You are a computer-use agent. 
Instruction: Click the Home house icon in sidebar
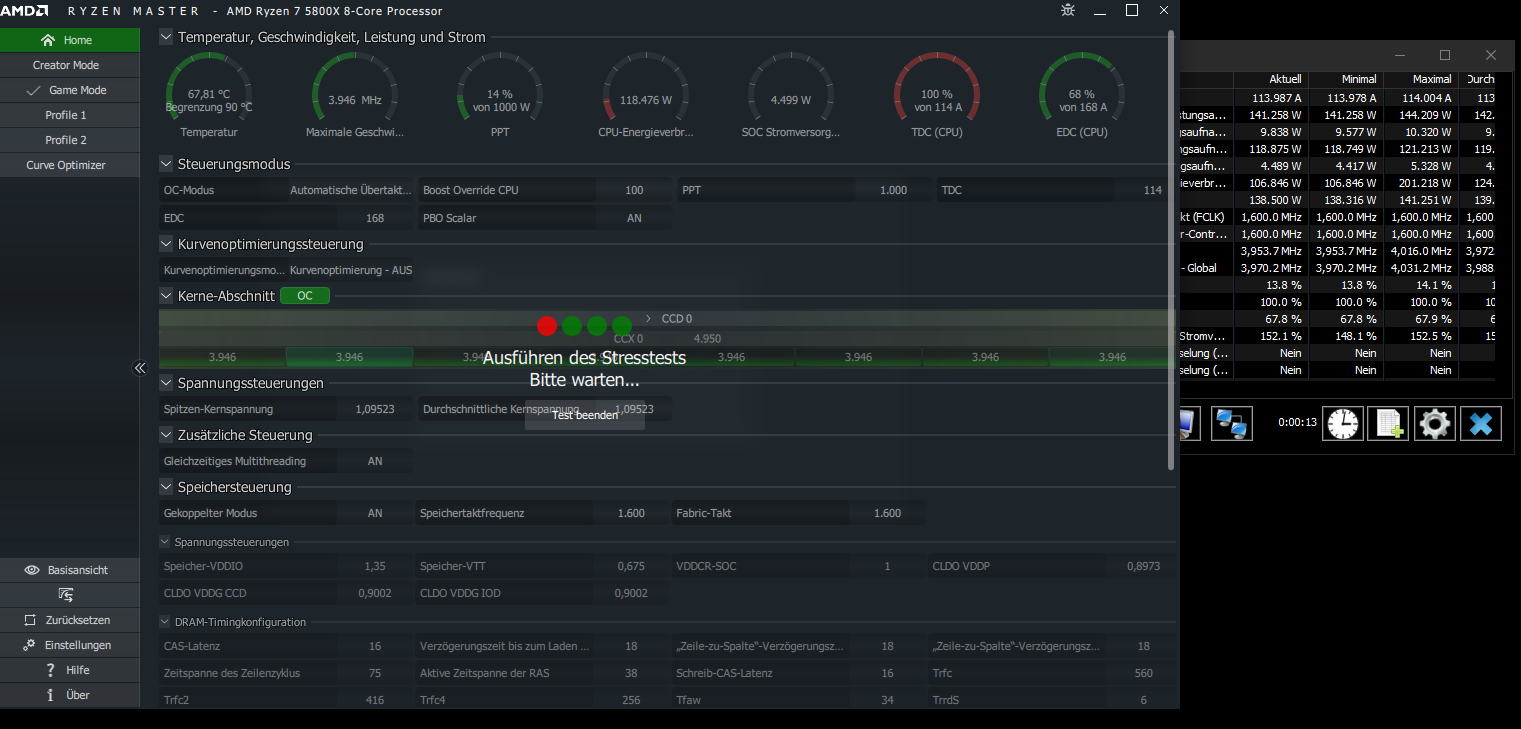[47, 40]
